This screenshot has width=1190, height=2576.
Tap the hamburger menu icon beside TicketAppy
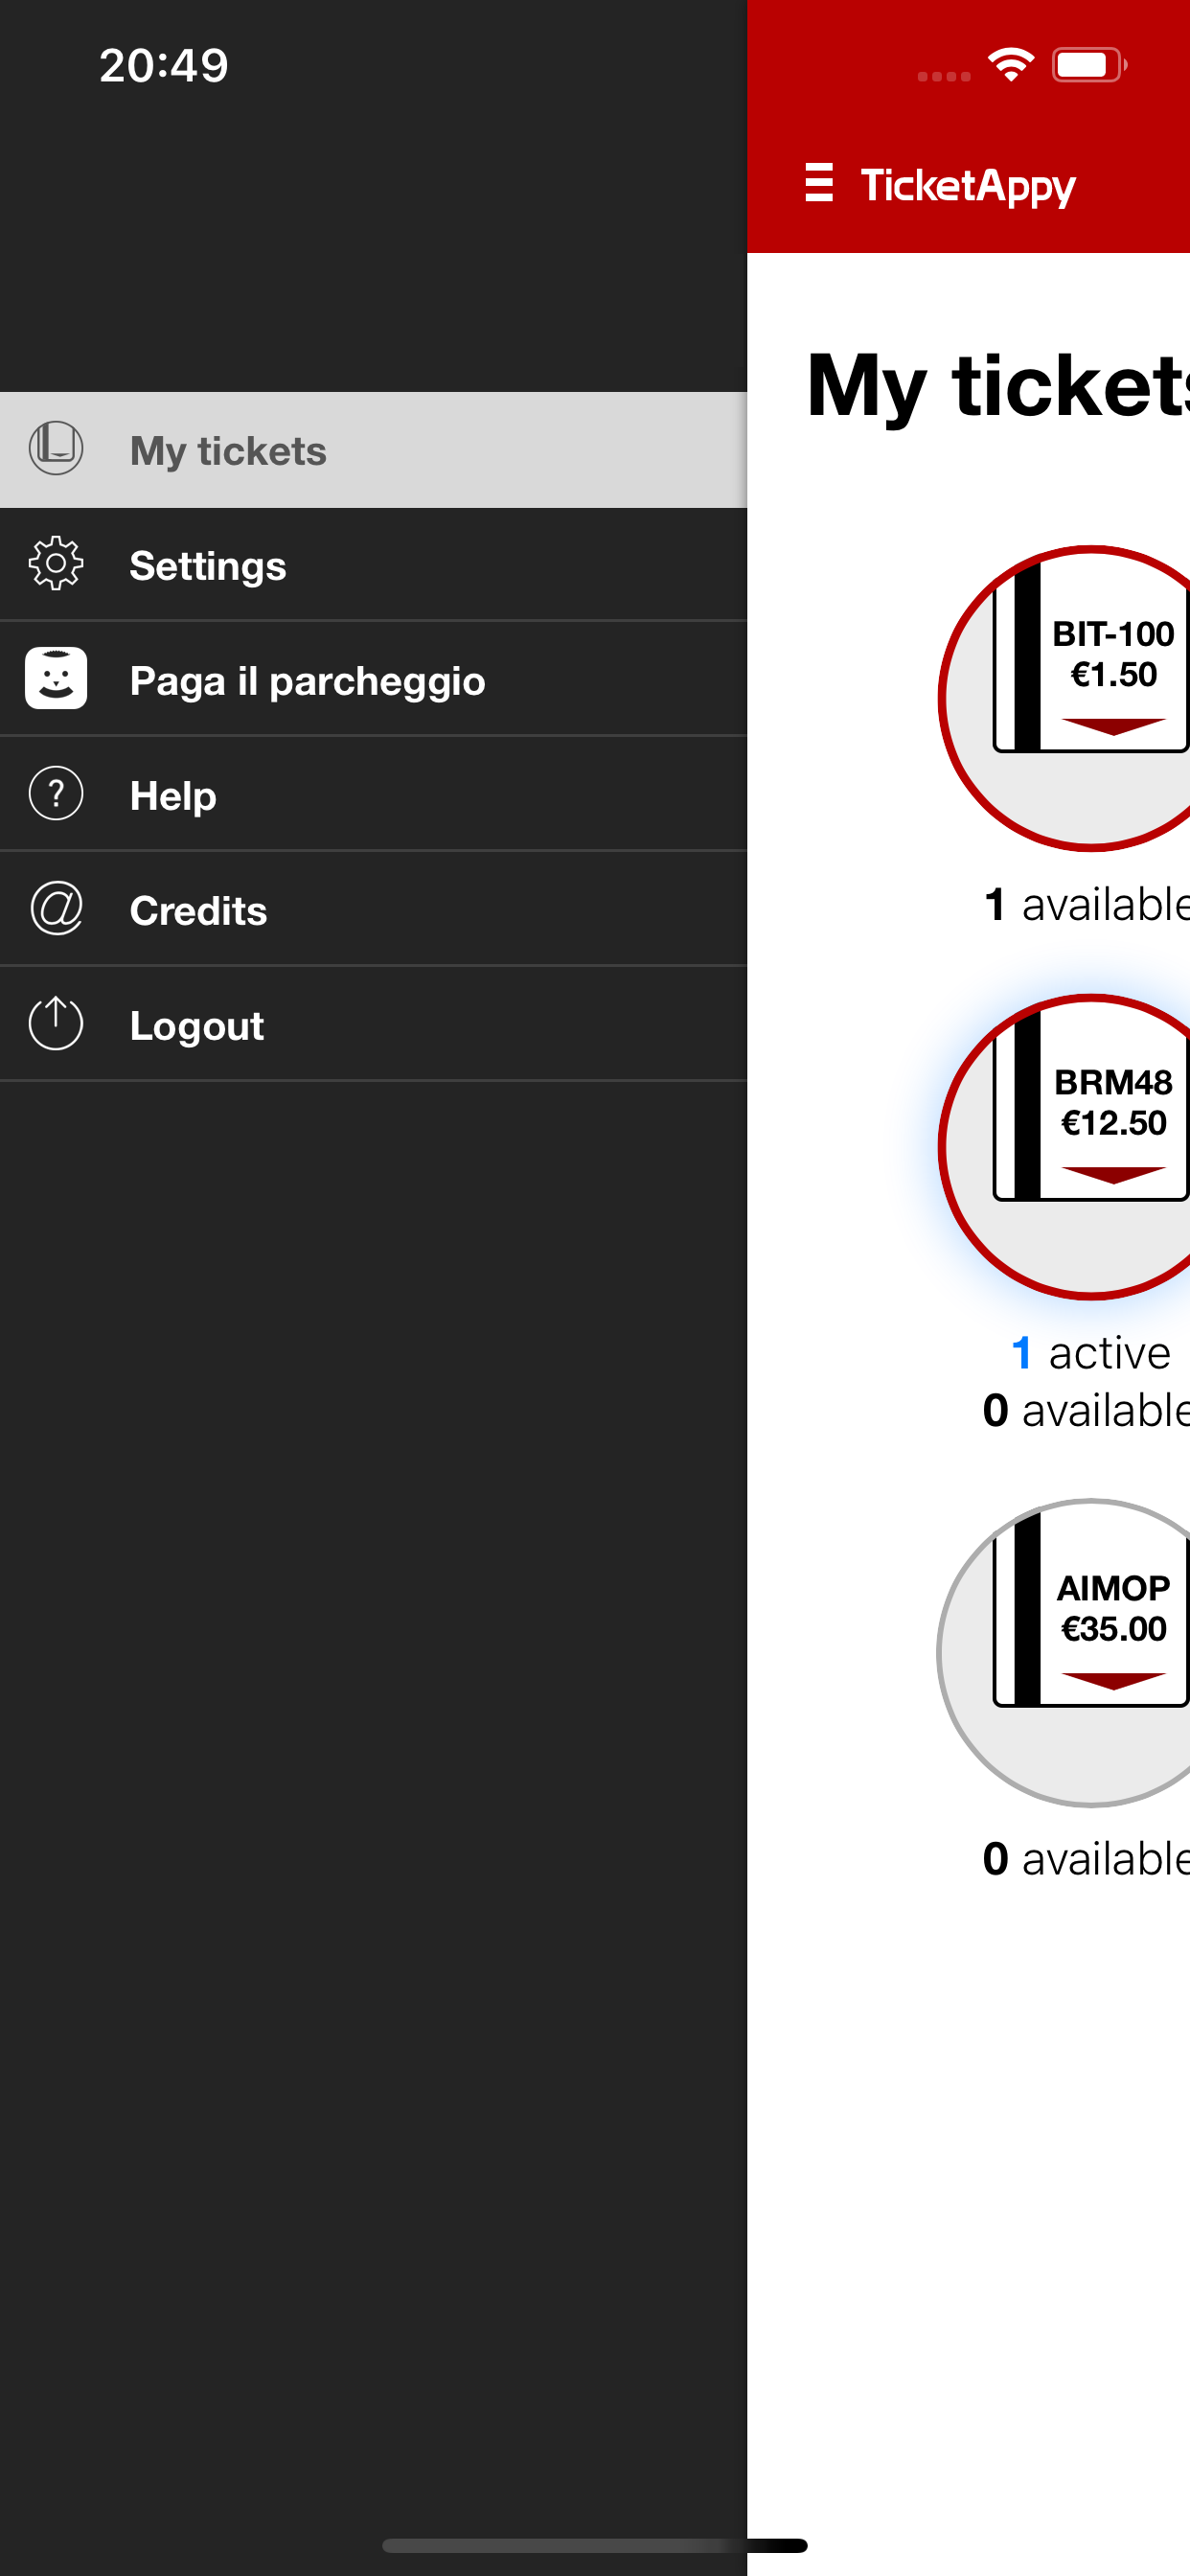(x=818, y=183)
